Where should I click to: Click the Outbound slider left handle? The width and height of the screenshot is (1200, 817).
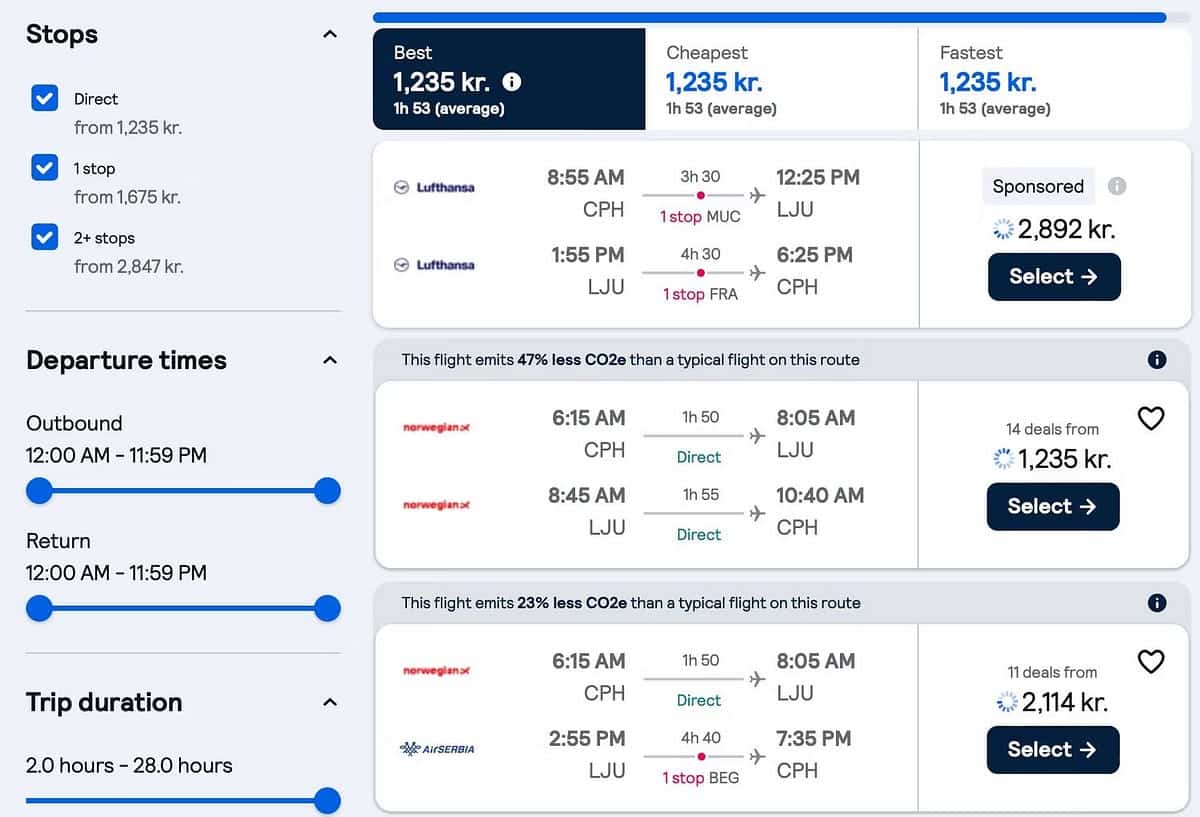tap(39, 491)
